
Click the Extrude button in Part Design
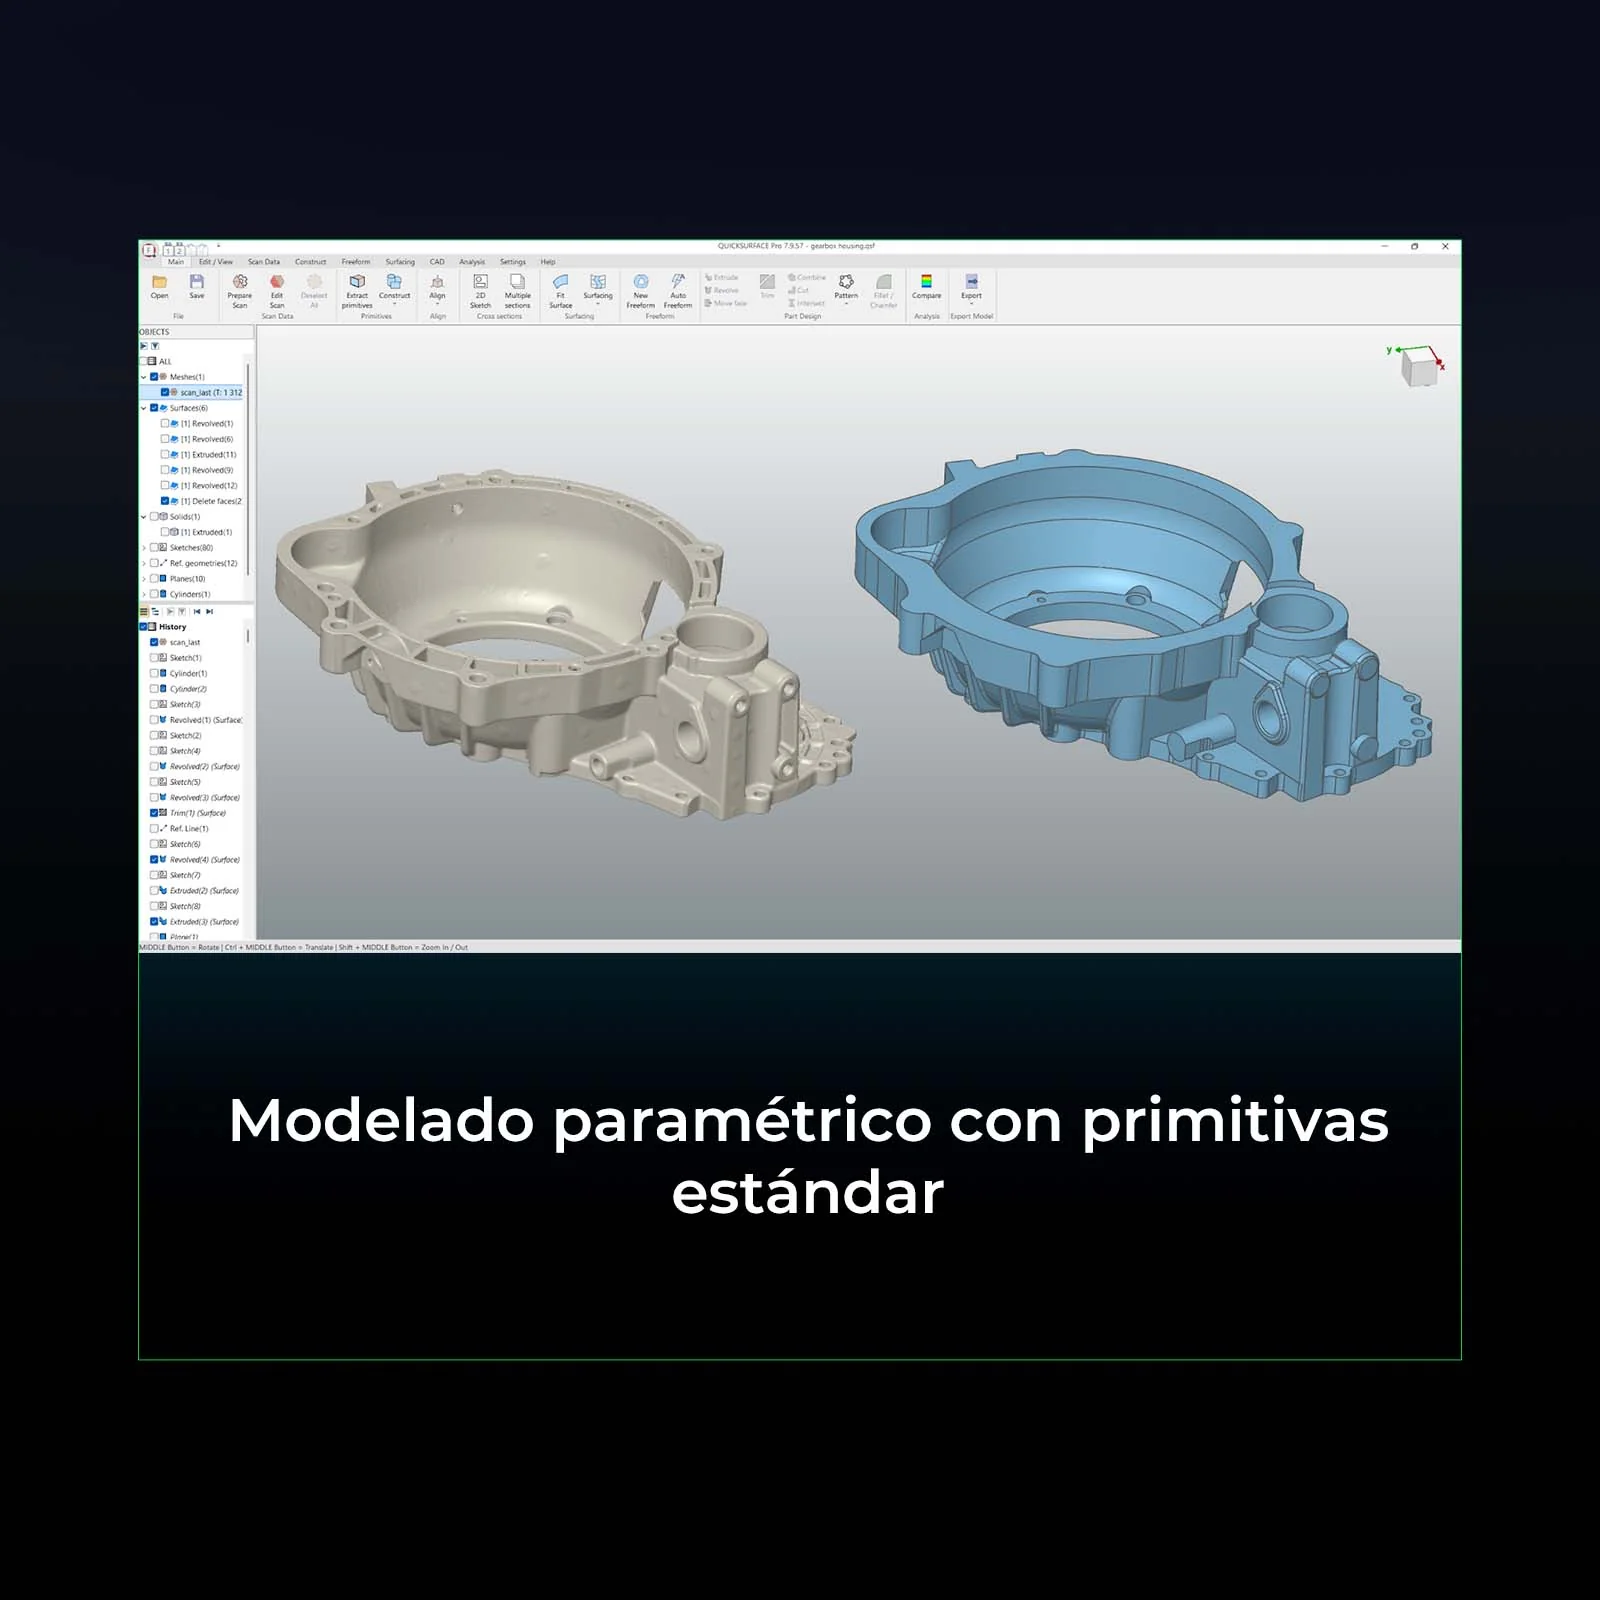pyautogui.click(x=722, y=277)
